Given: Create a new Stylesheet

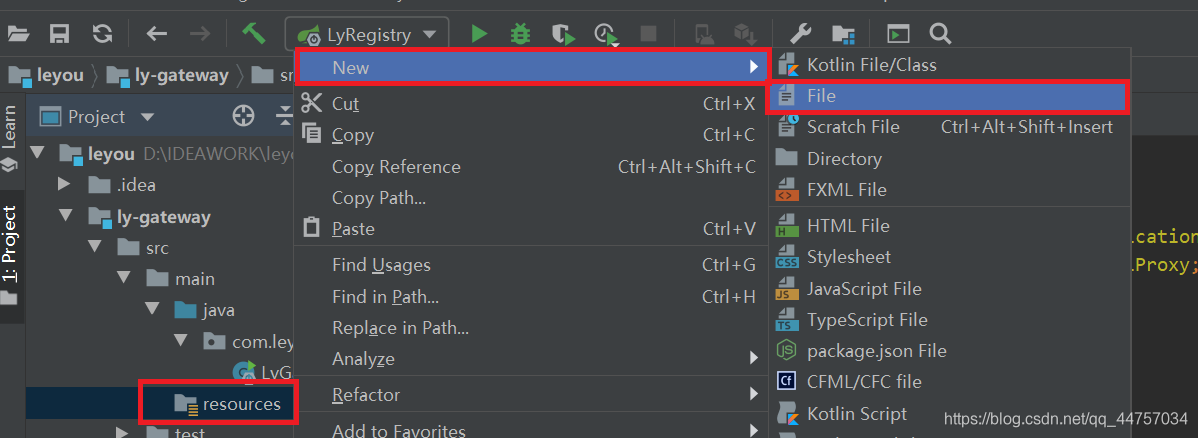Looking at the screenshot, I should click(950, 257).
